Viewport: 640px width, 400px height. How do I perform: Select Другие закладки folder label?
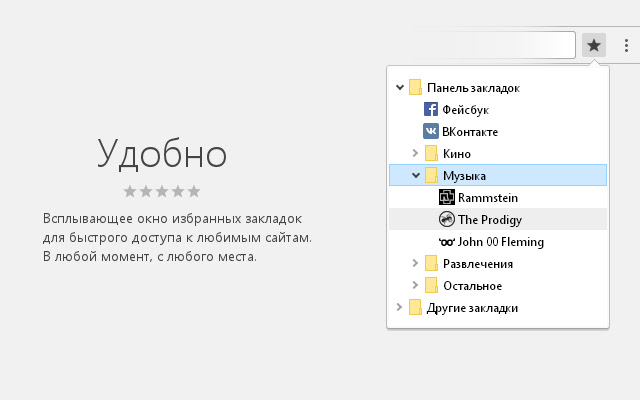[x=472, y=308]
